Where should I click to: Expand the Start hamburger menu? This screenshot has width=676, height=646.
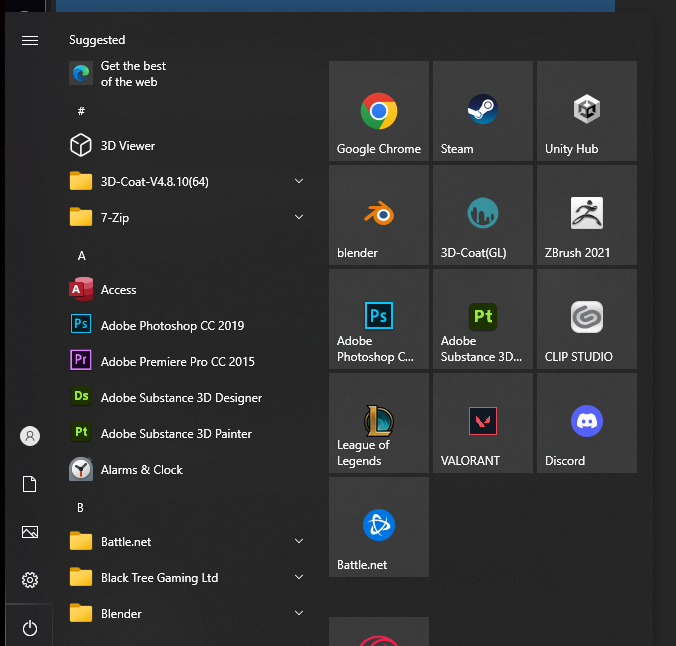(30, 40)
